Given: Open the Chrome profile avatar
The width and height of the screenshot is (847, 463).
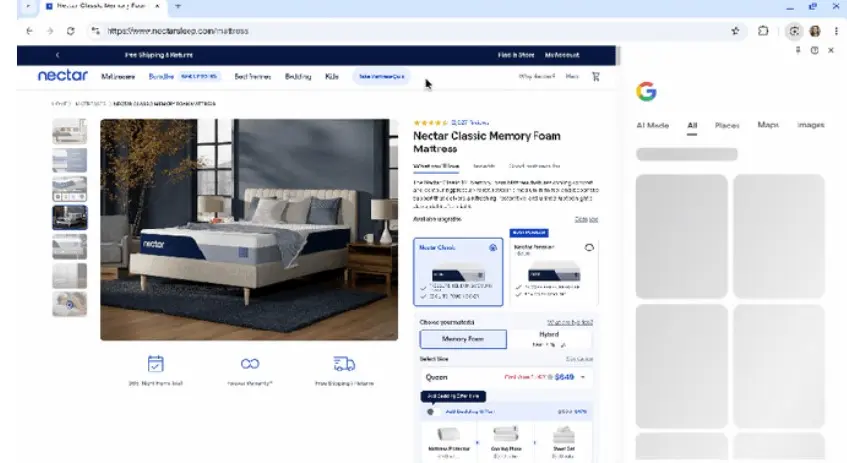Looking at the screenshot, I should (815, 31).
